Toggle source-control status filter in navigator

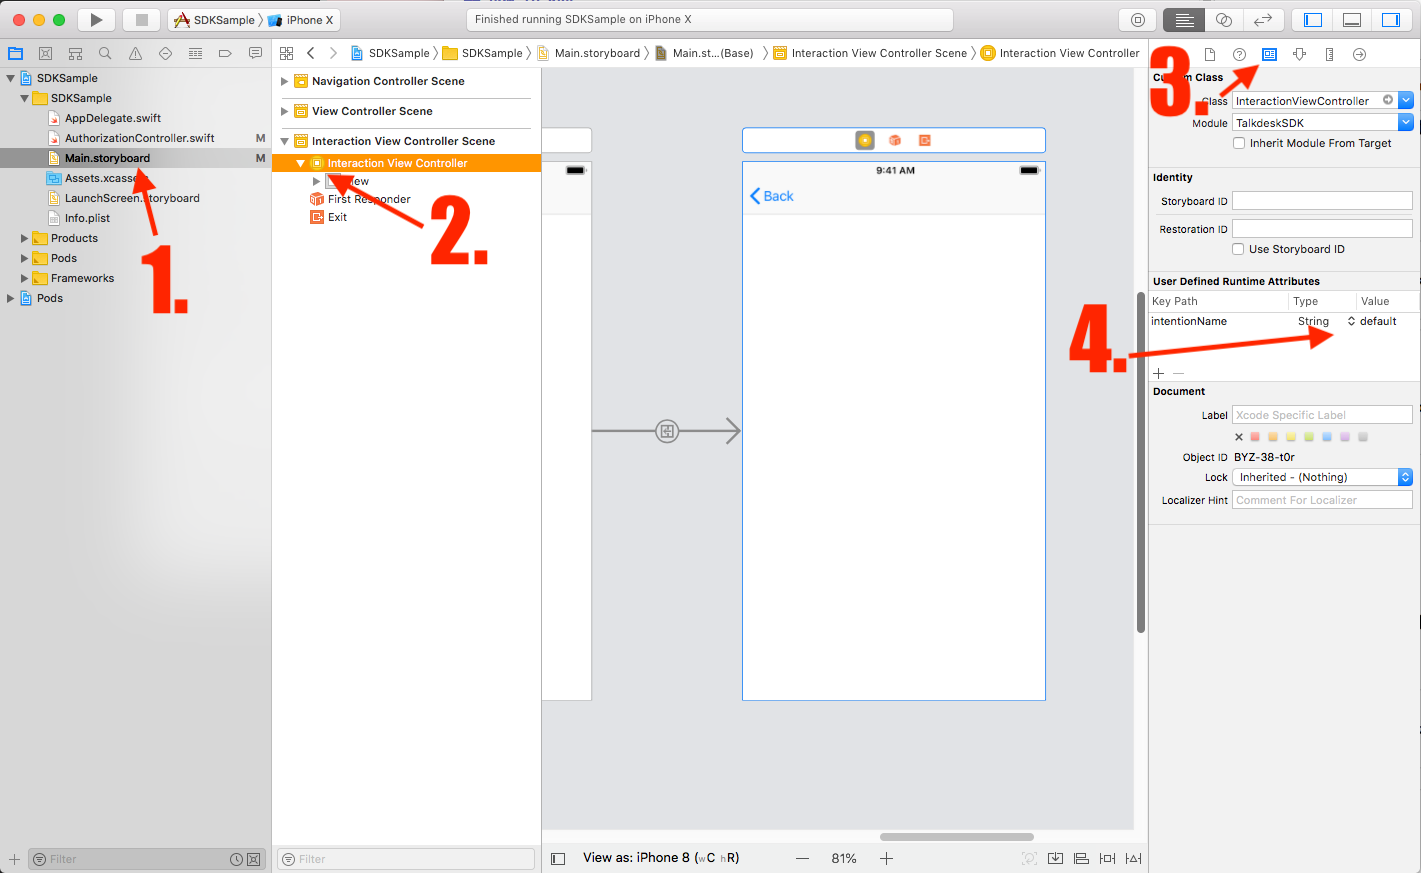coord(253,859)
